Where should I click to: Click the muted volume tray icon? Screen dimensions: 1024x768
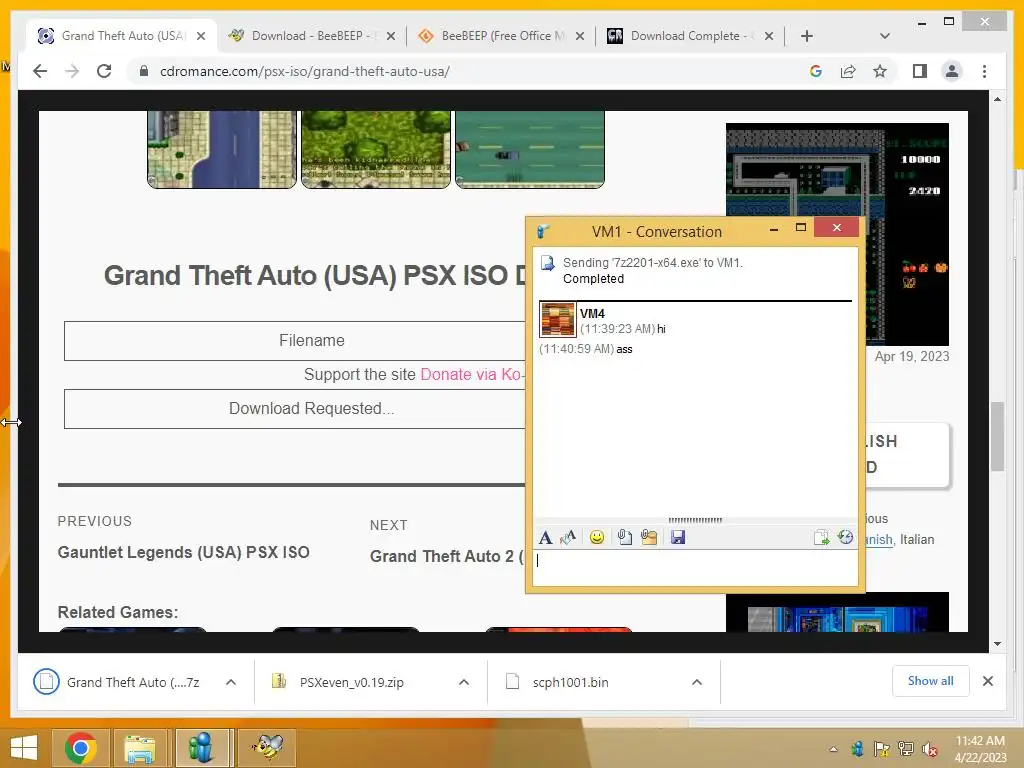coord(930,749)
